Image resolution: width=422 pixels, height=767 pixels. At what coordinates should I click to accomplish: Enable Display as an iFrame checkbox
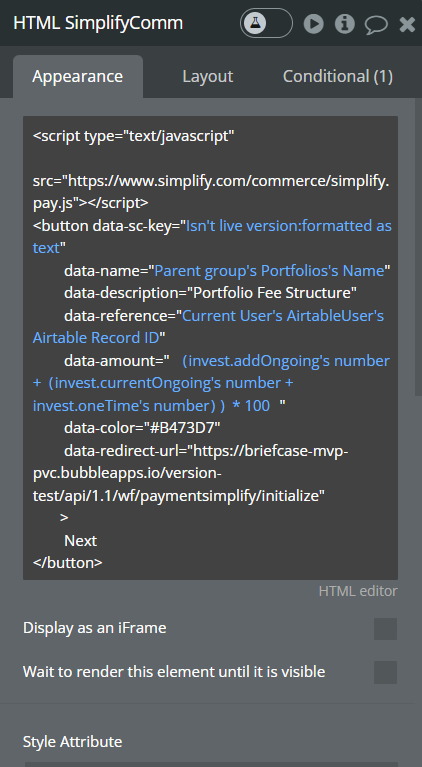coord(385,629)
